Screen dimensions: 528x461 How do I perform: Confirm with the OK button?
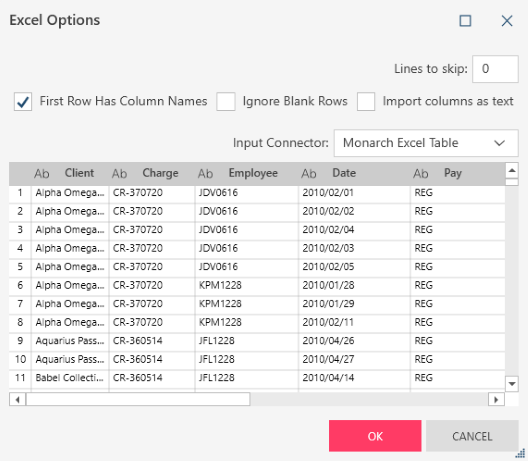(375, 436)
